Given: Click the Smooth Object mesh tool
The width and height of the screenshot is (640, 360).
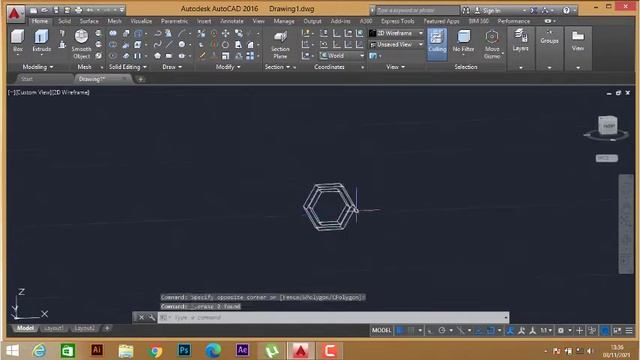Looking at the screenshot, I should point(81,44).
